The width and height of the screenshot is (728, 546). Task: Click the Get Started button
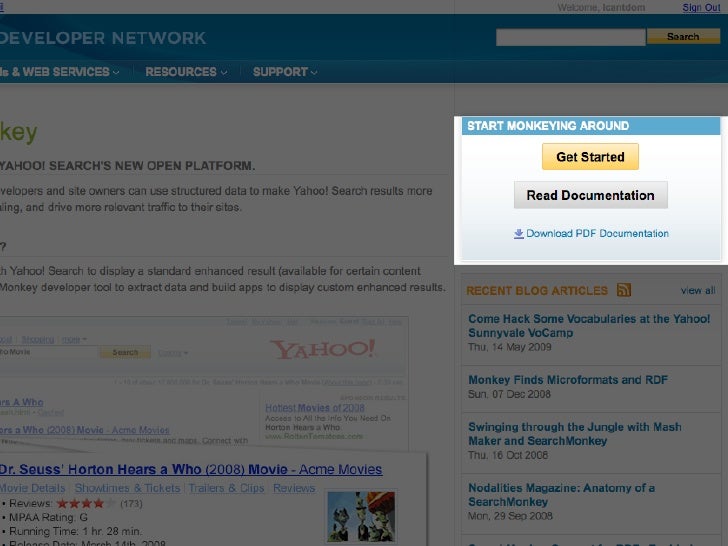pyautogui.click(x=590, y=157)
